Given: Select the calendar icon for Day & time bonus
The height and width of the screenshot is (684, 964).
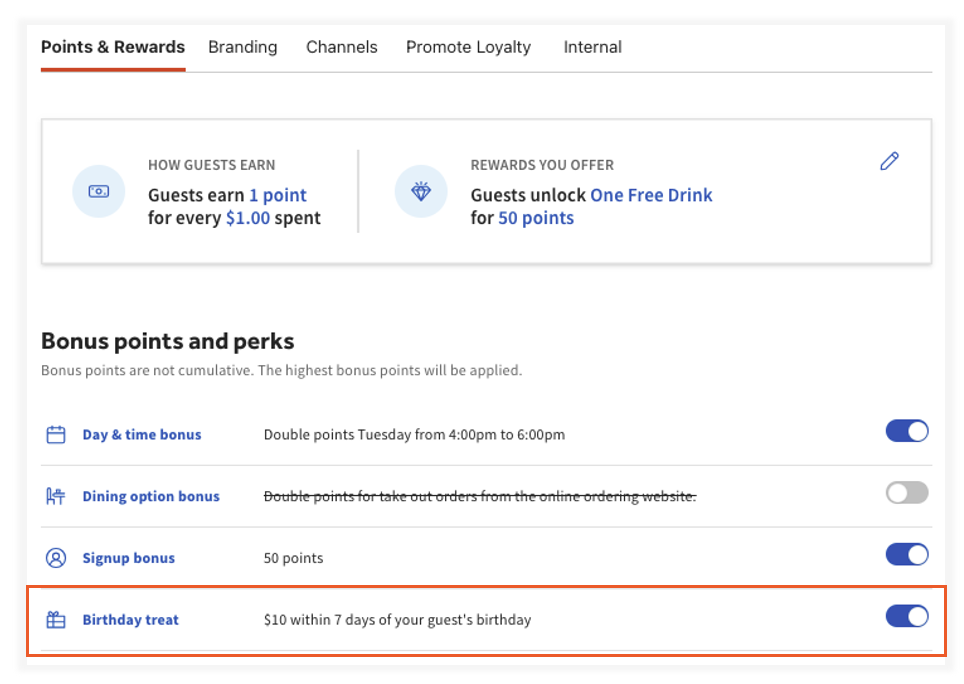Looking at the screenshot, I should 54,434.
